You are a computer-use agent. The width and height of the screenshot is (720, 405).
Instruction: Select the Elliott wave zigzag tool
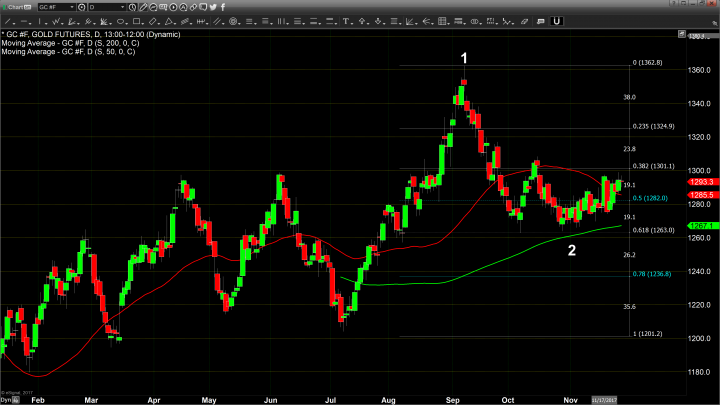coord(56,22)
